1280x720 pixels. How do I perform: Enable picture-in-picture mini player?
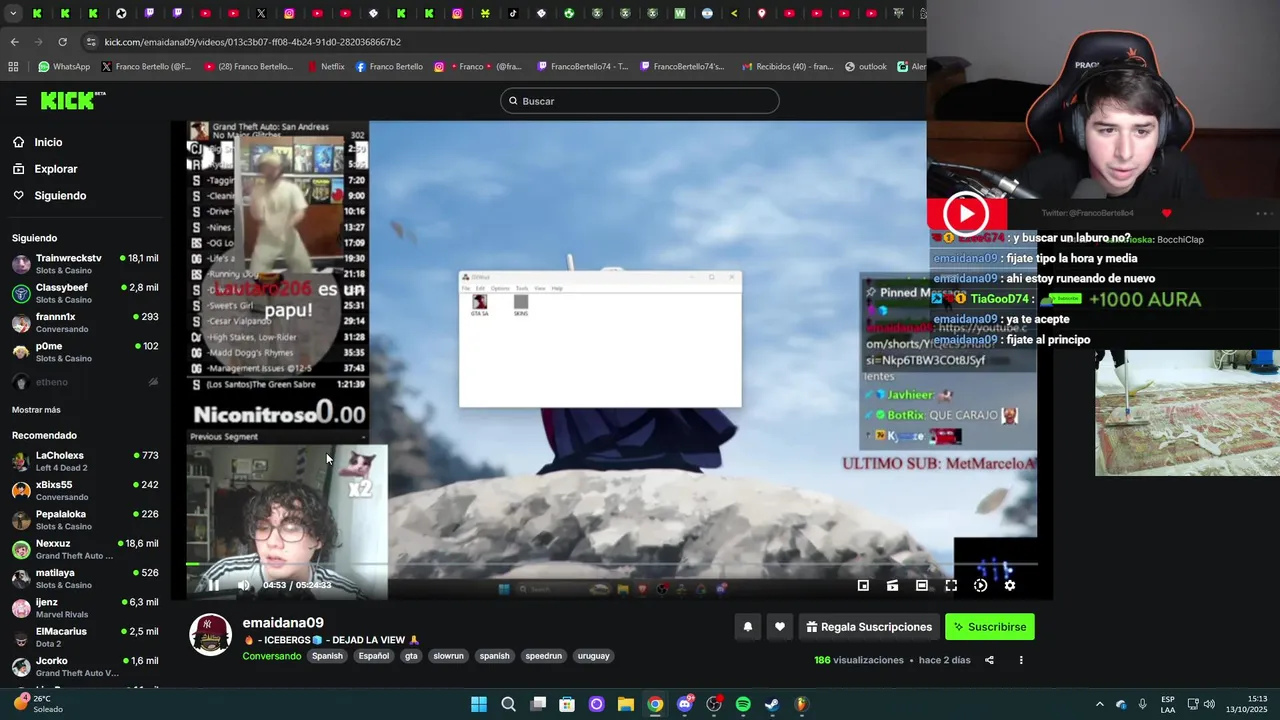click(x=863, y=586)
